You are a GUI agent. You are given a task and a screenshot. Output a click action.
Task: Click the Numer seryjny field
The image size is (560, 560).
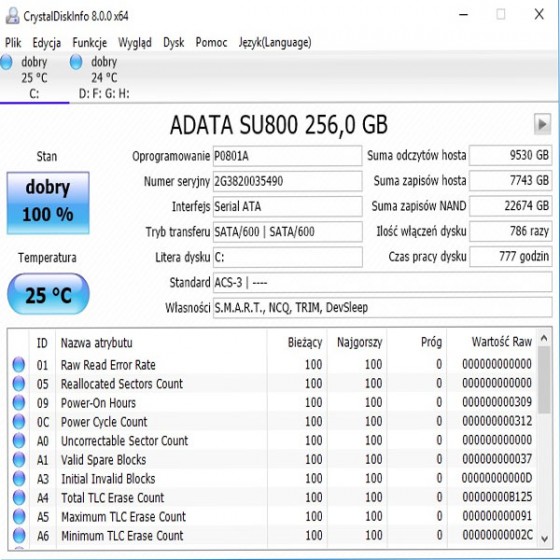[288, 181]
